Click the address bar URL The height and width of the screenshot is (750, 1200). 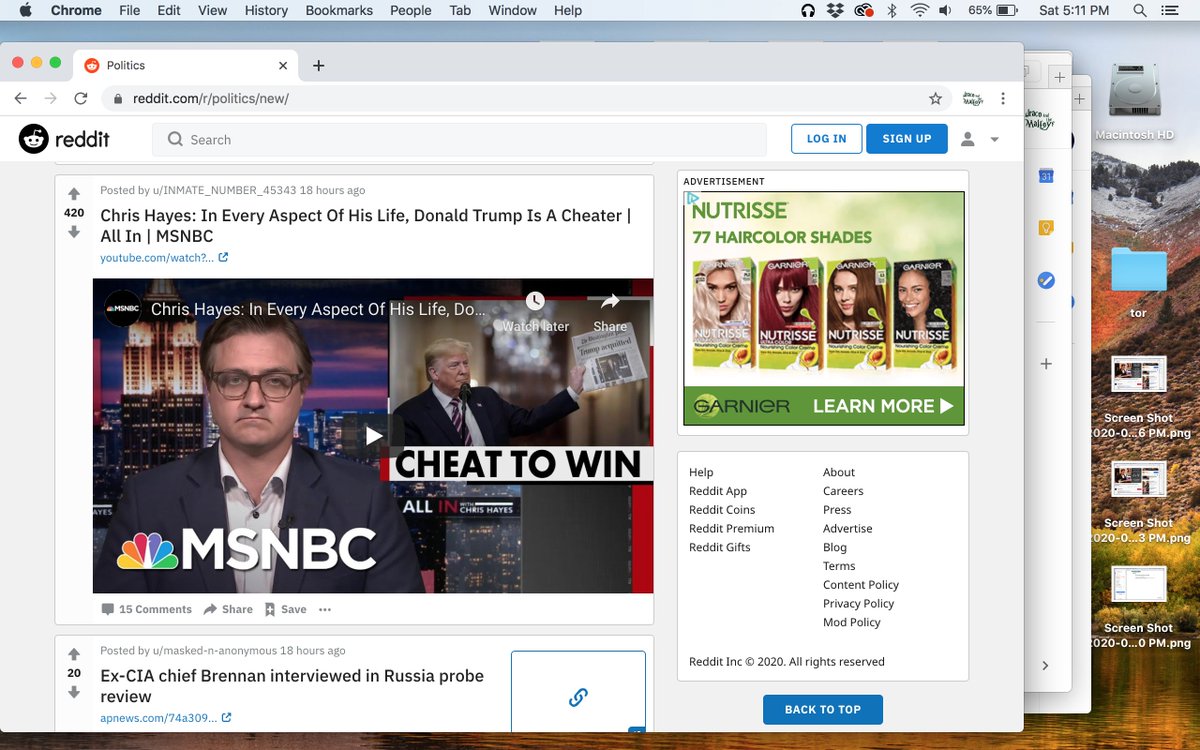click(211, 98)
